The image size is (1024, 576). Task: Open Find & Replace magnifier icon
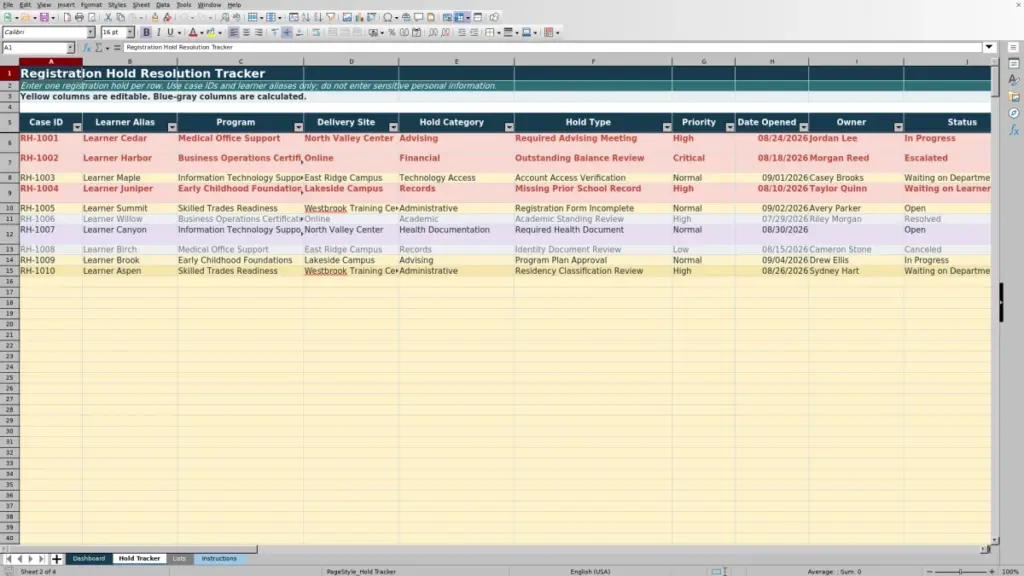(225, 18)
